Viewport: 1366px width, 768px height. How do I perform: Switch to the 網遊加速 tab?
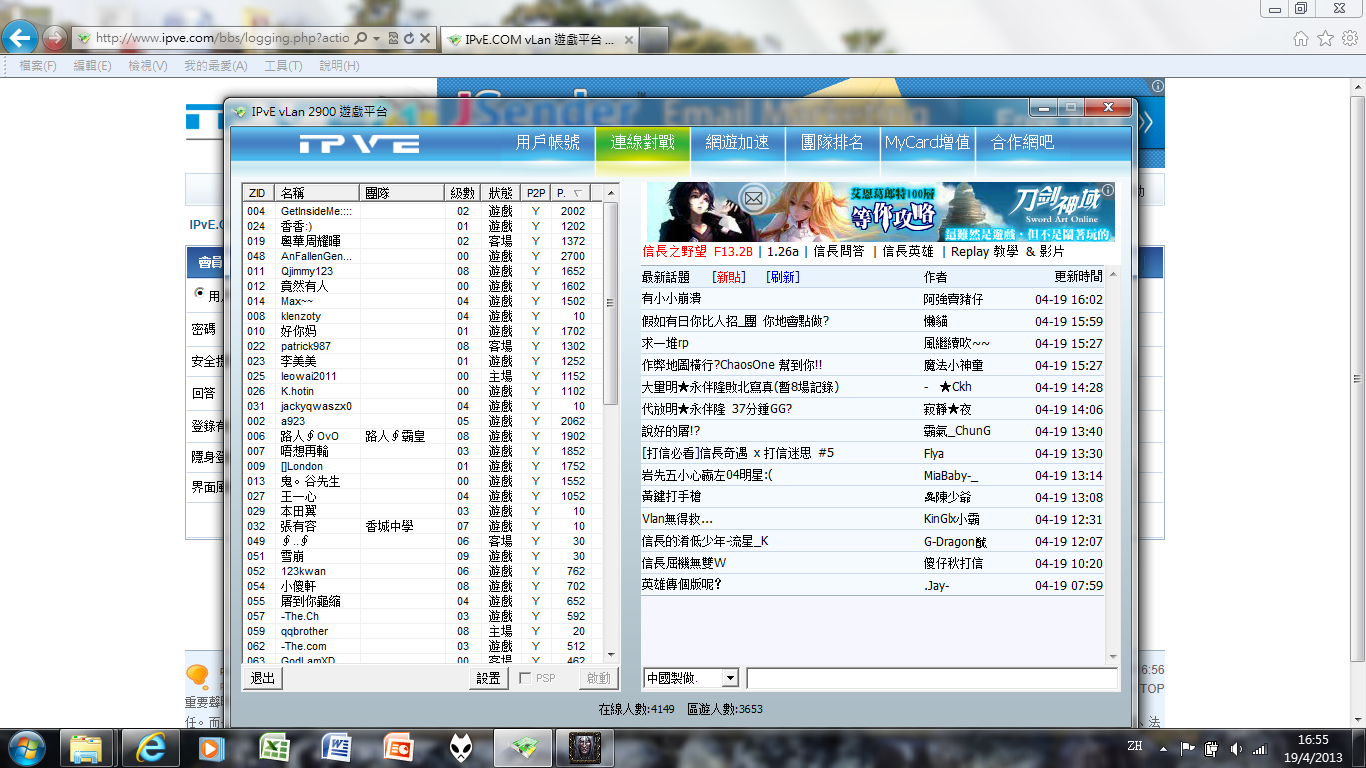pos(737,143)
